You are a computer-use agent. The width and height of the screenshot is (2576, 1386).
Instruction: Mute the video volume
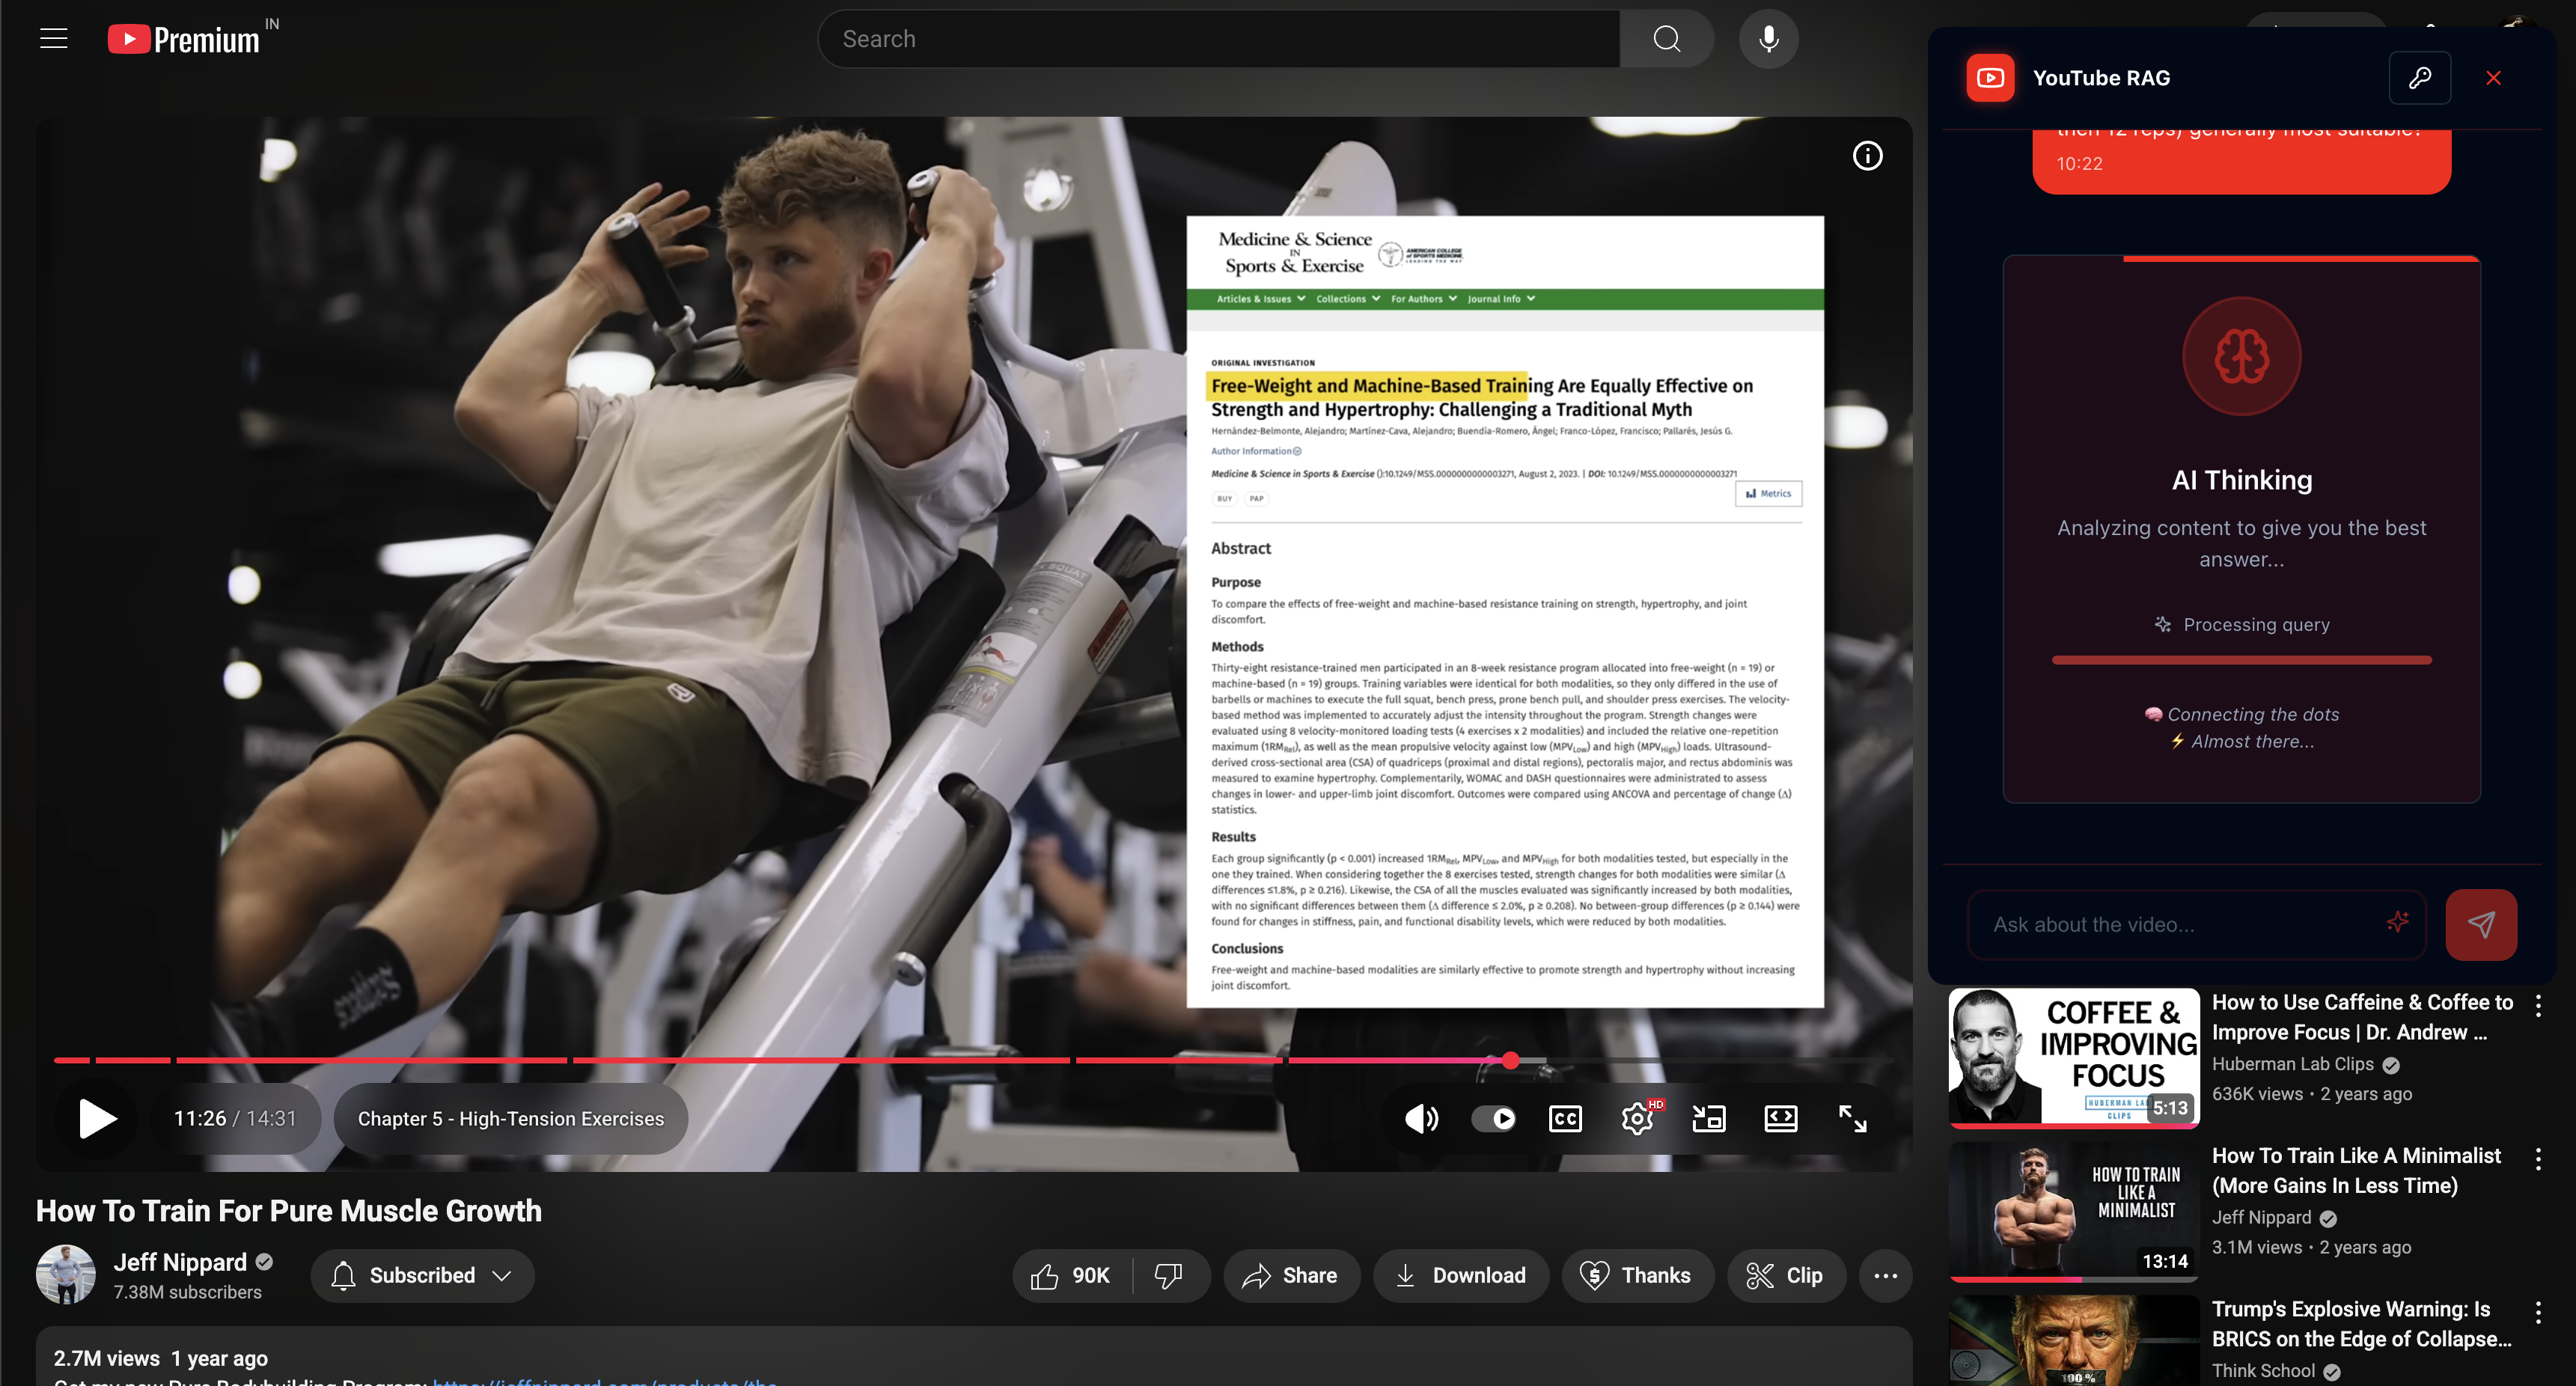[1421, 1119]
